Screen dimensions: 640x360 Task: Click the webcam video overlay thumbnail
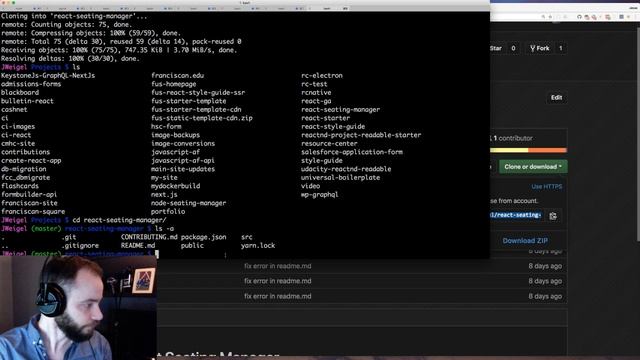tap(78, 308)
